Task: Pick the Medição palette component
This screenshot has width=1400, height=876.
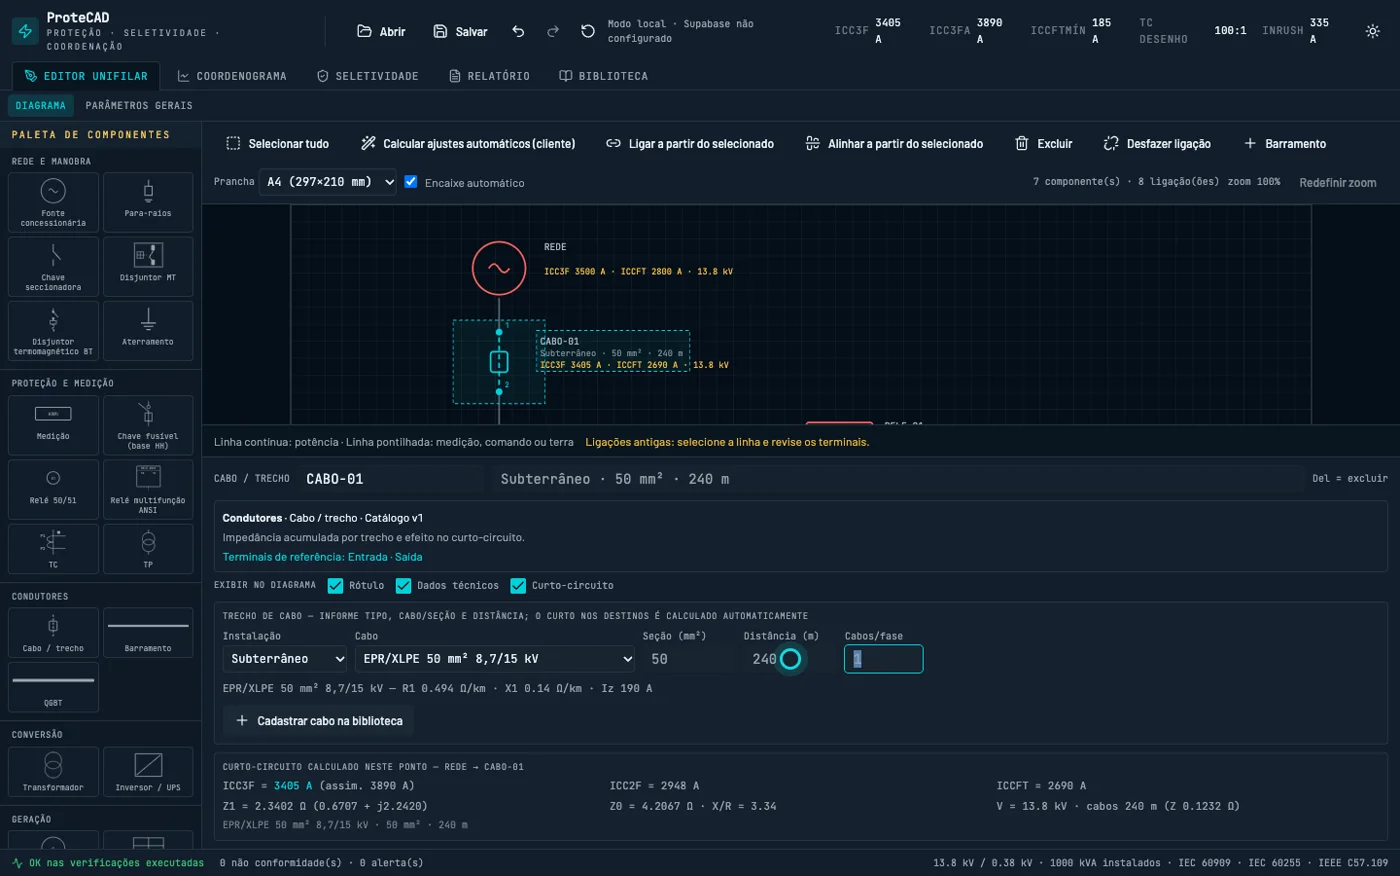Action: 53,425
